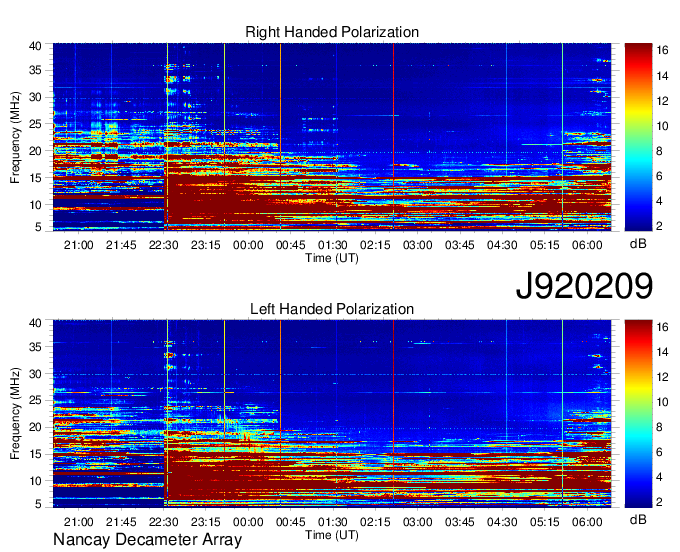Click the 00:00 time tick under the Right Handed plot
The height and width of the screenshot is (552, 680).
tap(248, 245)
